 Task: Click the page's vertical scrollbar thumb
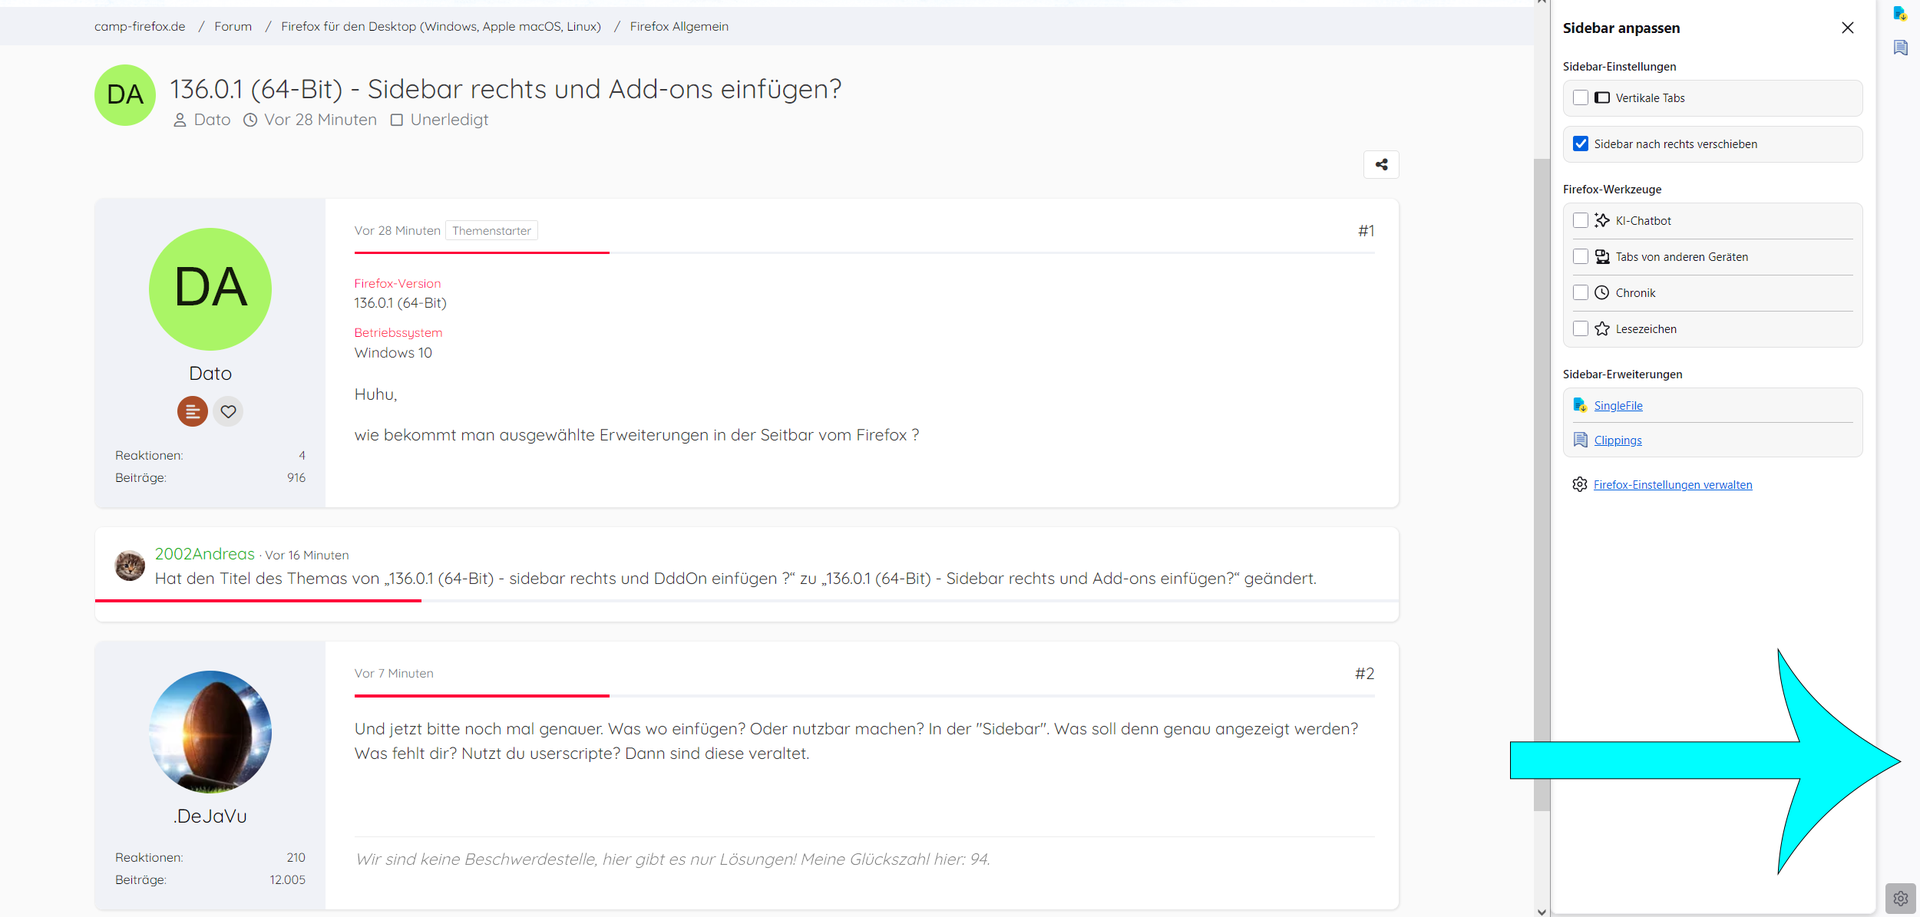pyautogui.click(x=1541, y=480)
